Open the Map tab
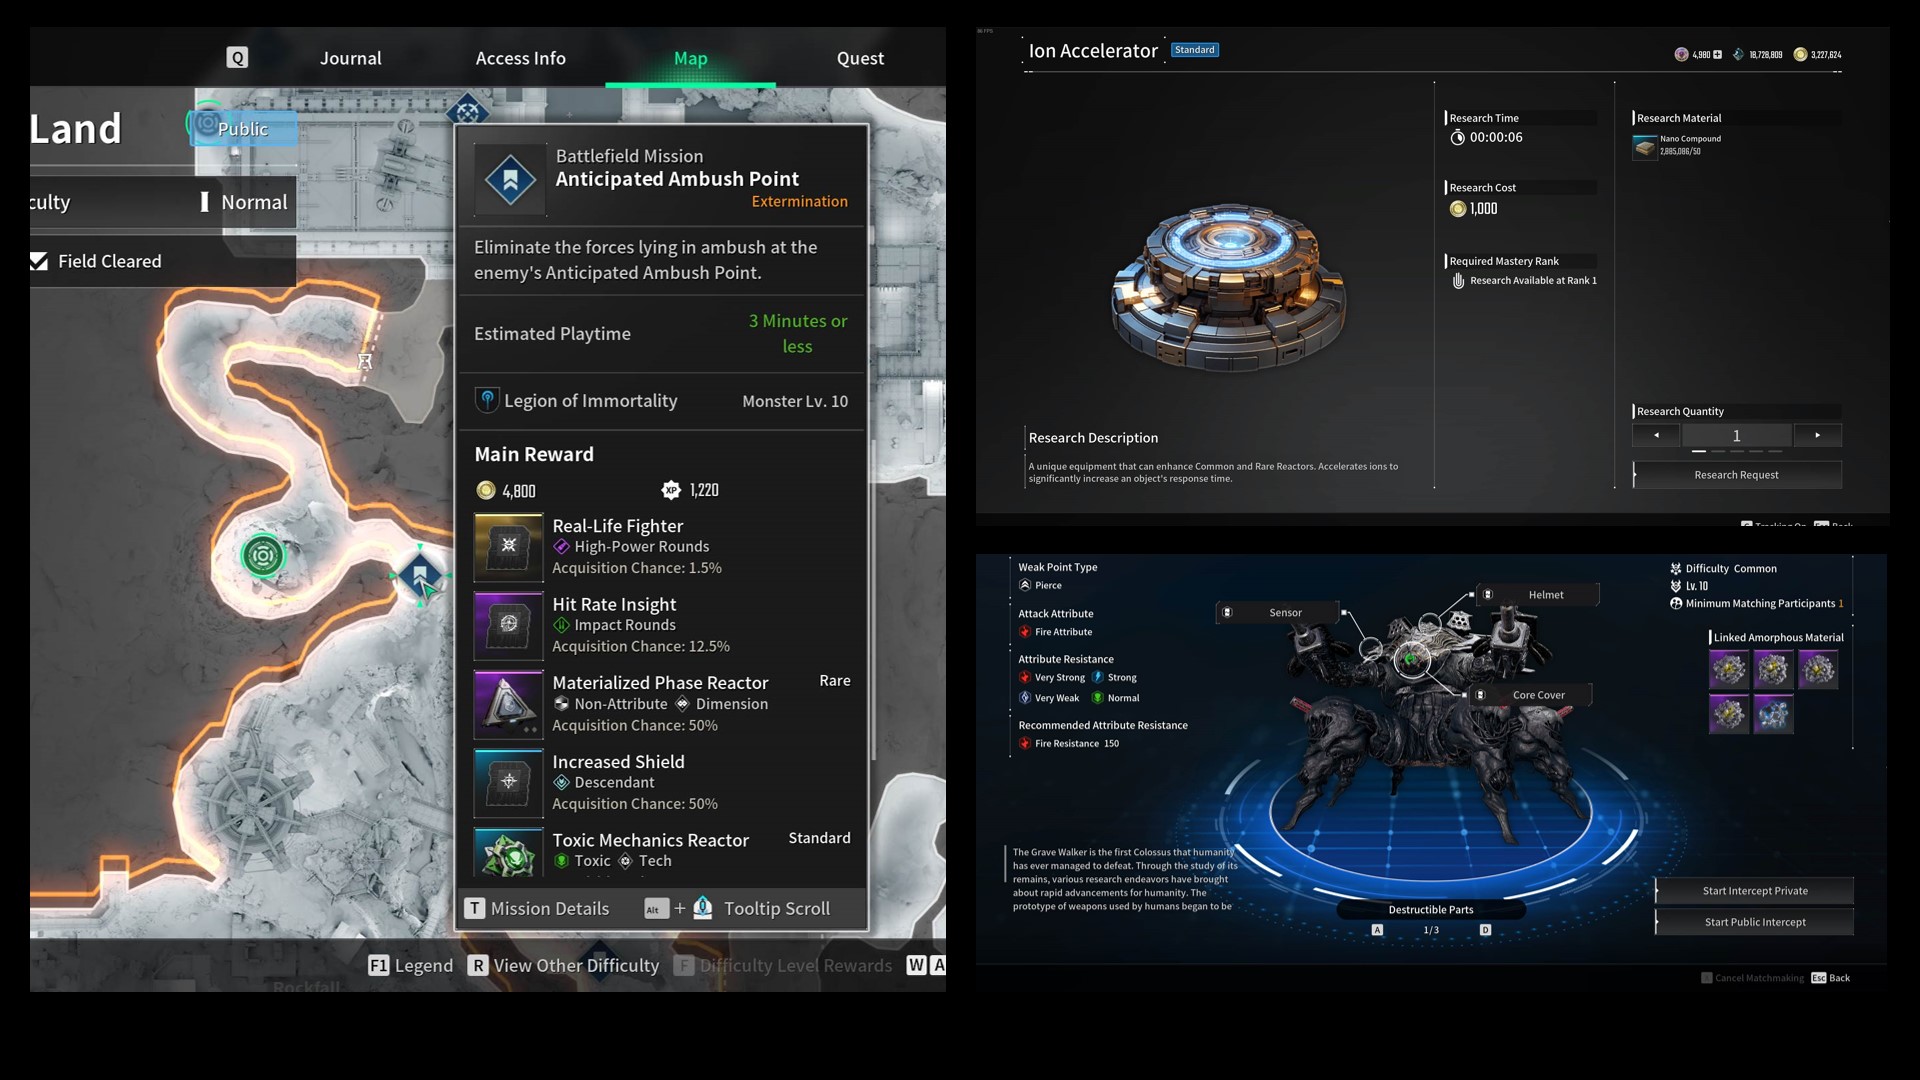 click(690, 57)
